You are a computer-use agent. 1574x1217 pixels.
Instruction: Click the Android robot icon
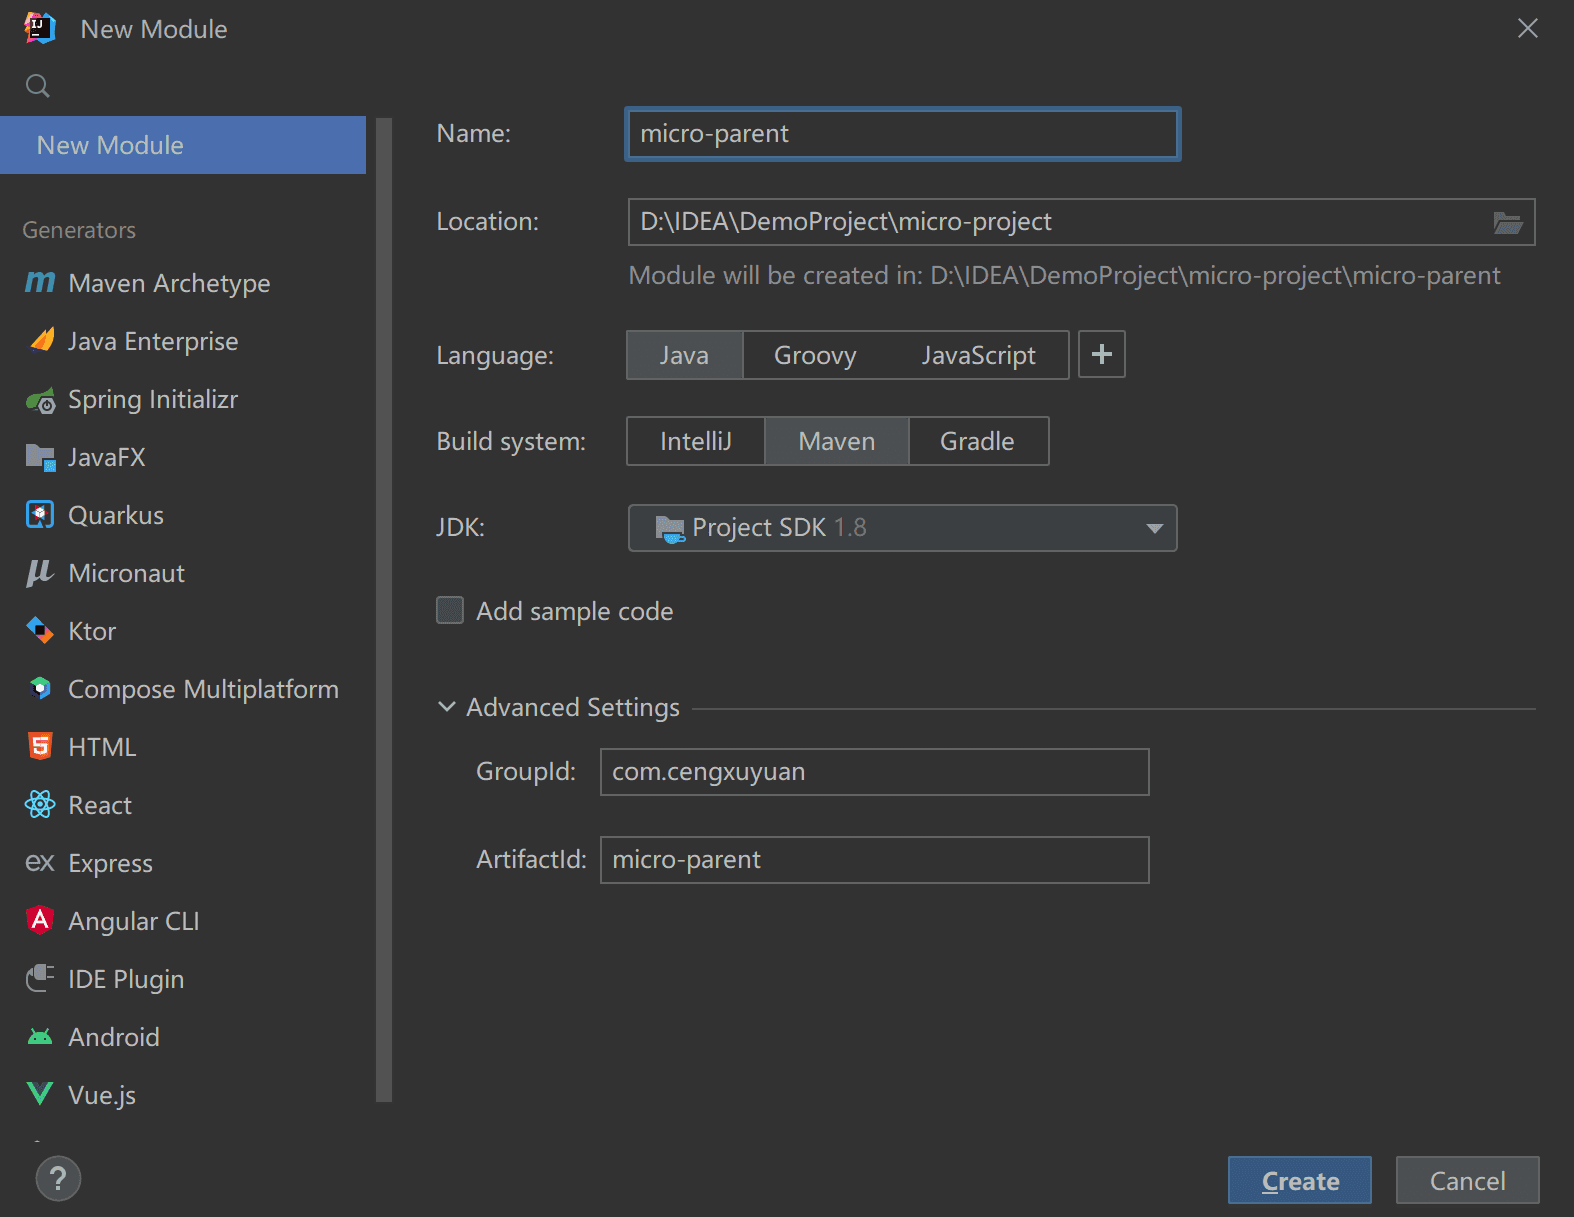[40, 1037]
